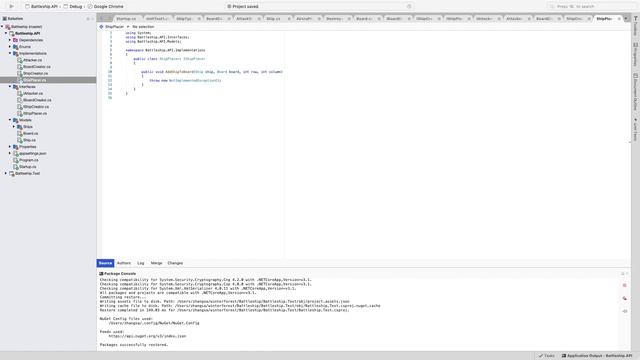This screenshot has width=640, height=360.
Task: Open the Document Outline side pad
Action: [636, 92]
